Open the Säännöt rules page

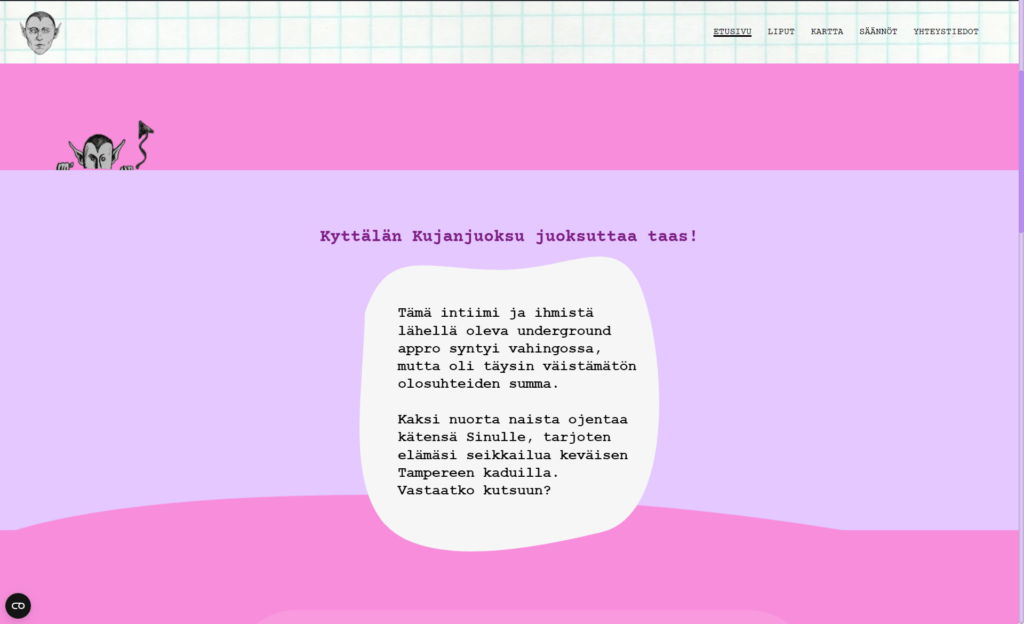tap(878, 31)
